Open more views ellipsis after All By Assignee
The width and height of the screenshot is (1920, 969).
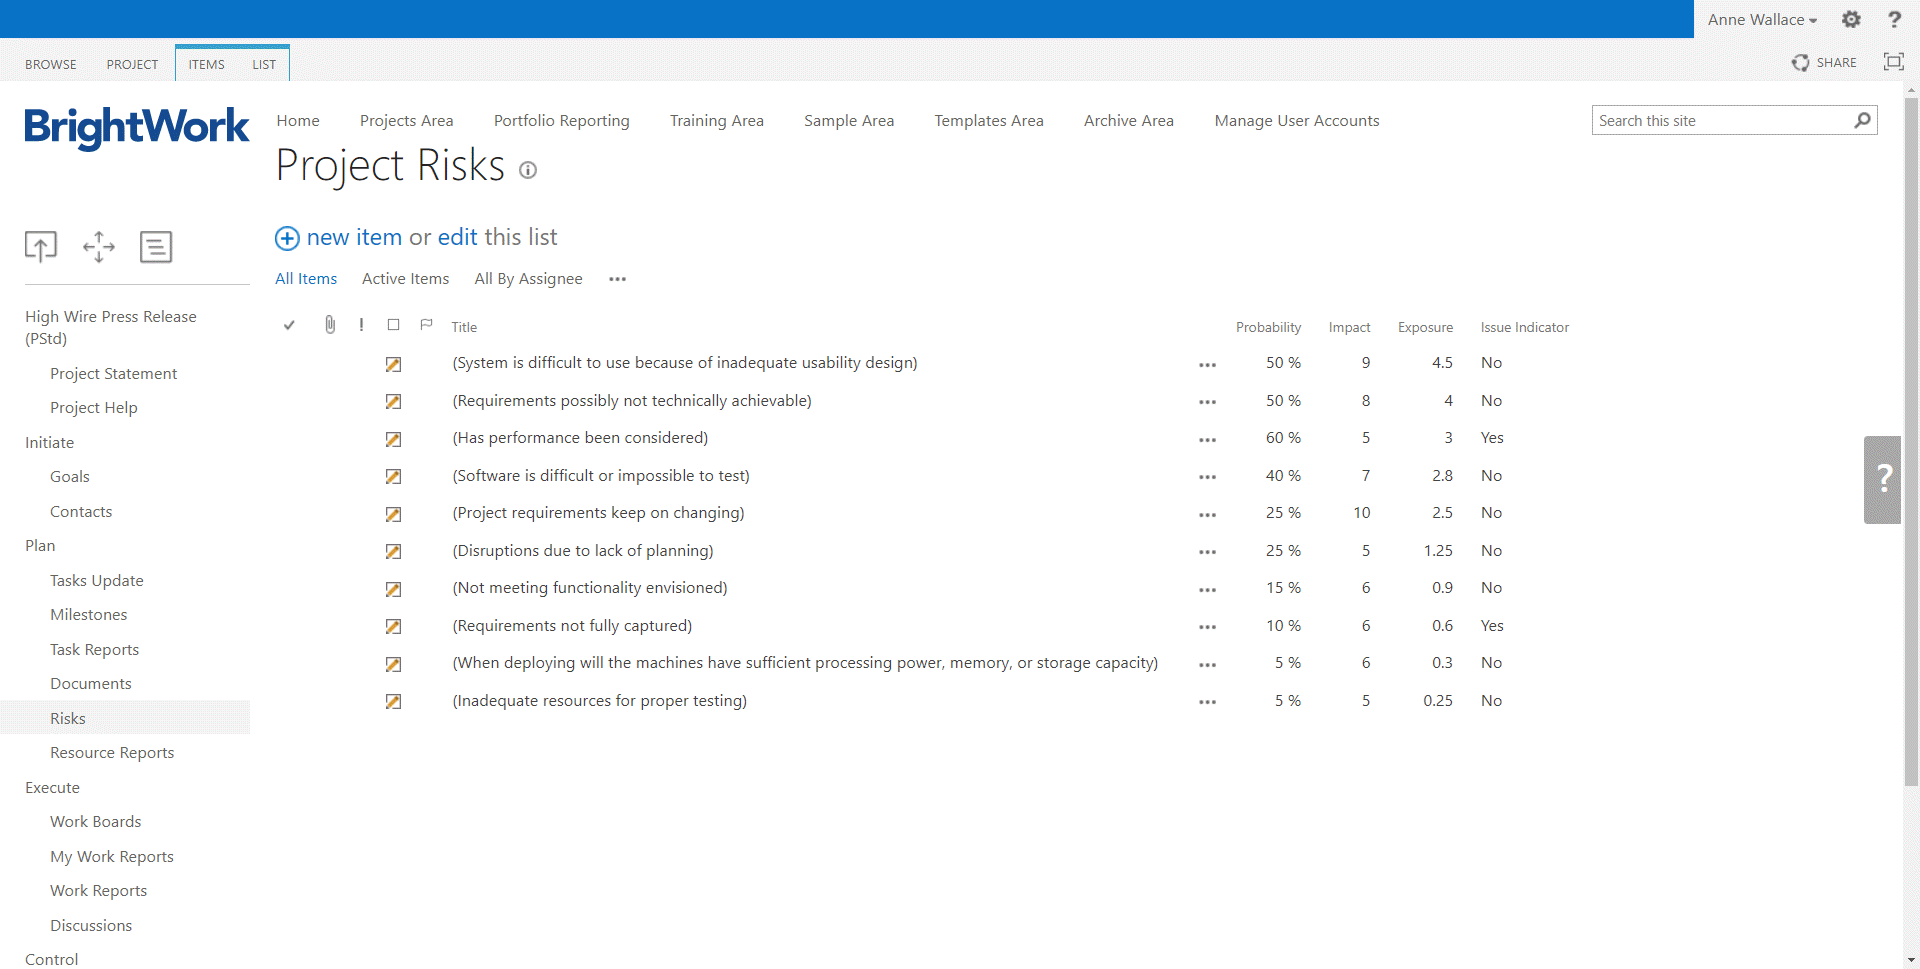[x=617, y=279]
